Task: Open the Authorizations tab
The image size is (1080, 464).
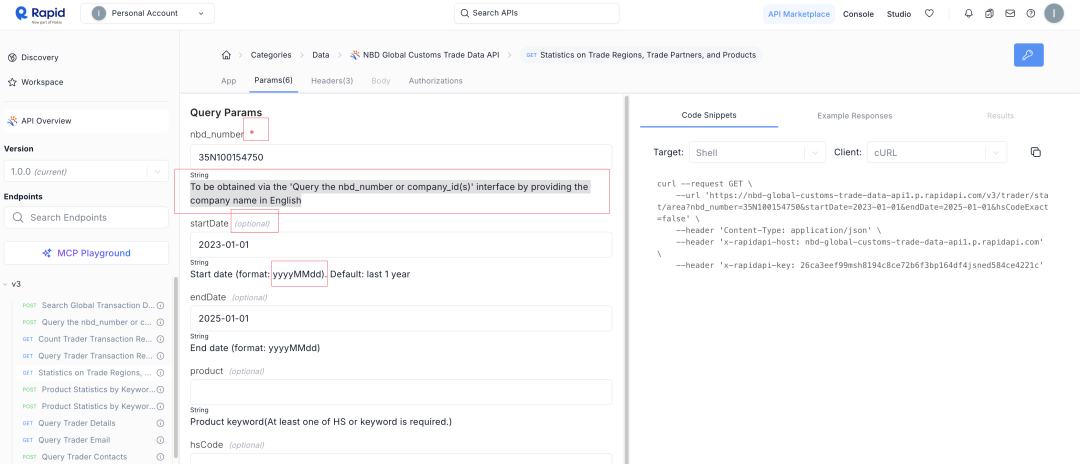Action: 435,81
